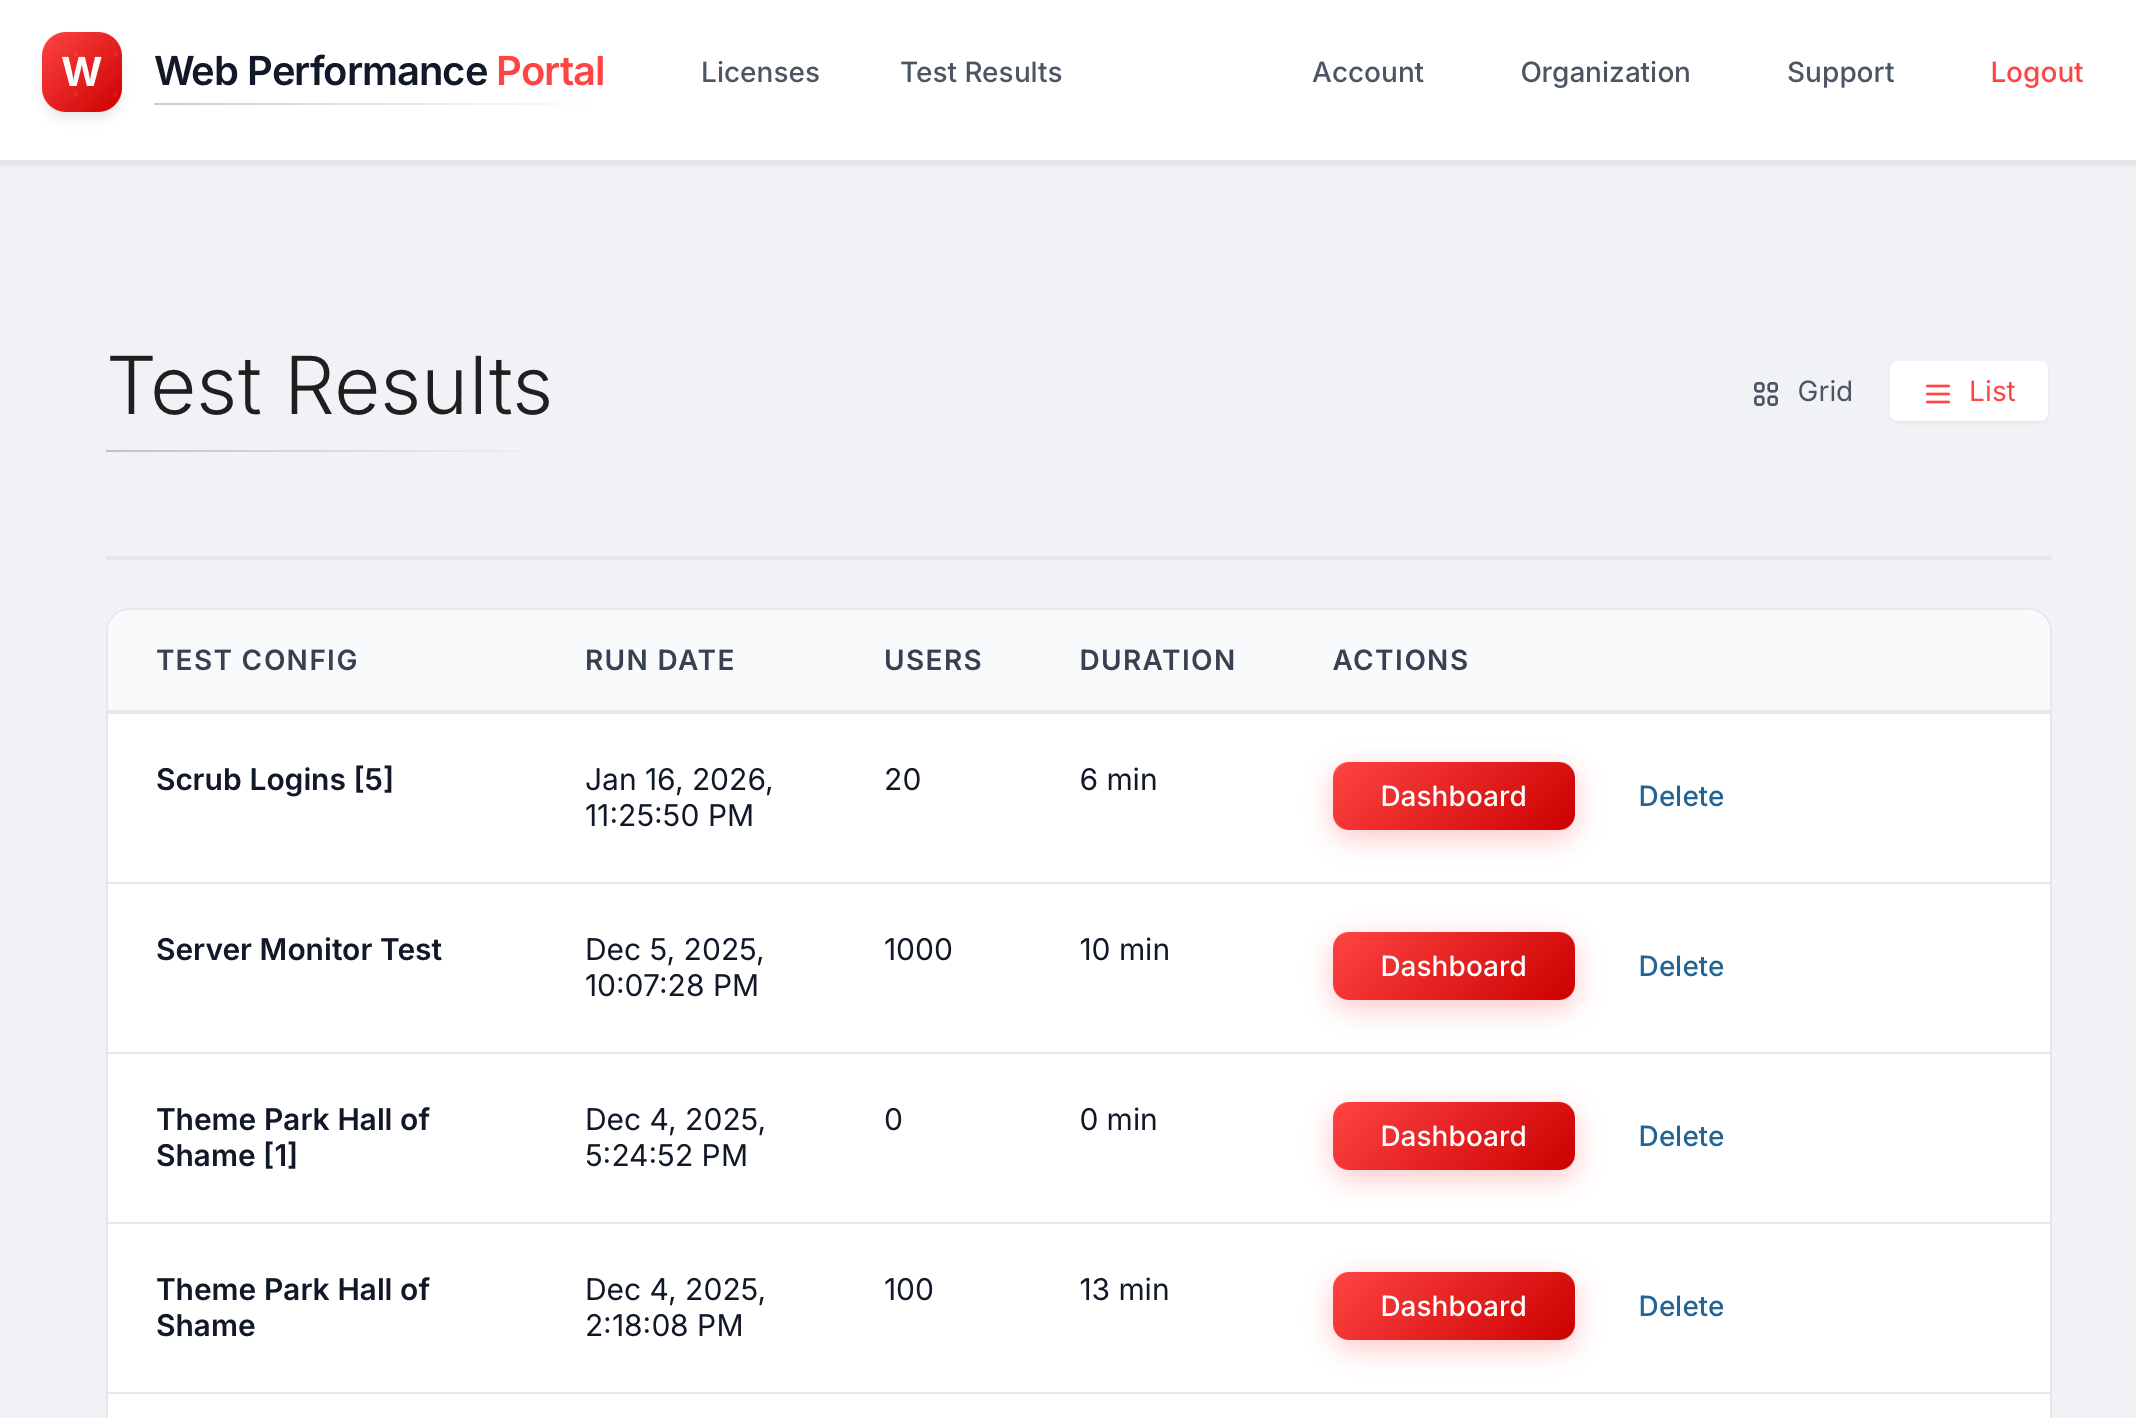
Task: Click the Jan 16, 2026 run date
Action: (679, 797)
